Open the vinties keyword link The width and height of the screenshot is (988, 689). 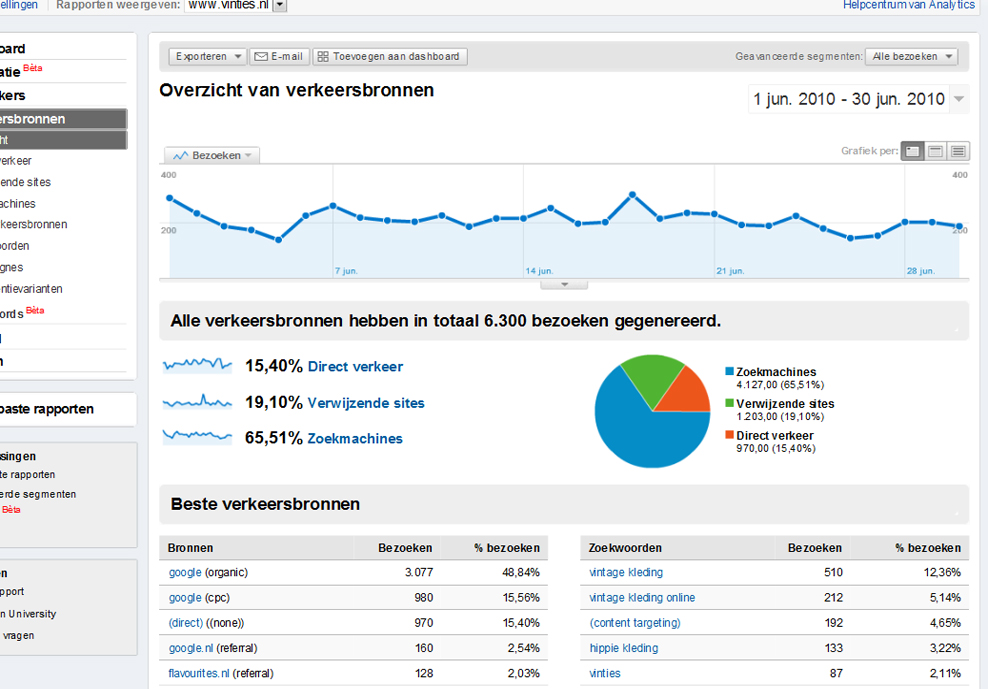[x=605, y=673]
